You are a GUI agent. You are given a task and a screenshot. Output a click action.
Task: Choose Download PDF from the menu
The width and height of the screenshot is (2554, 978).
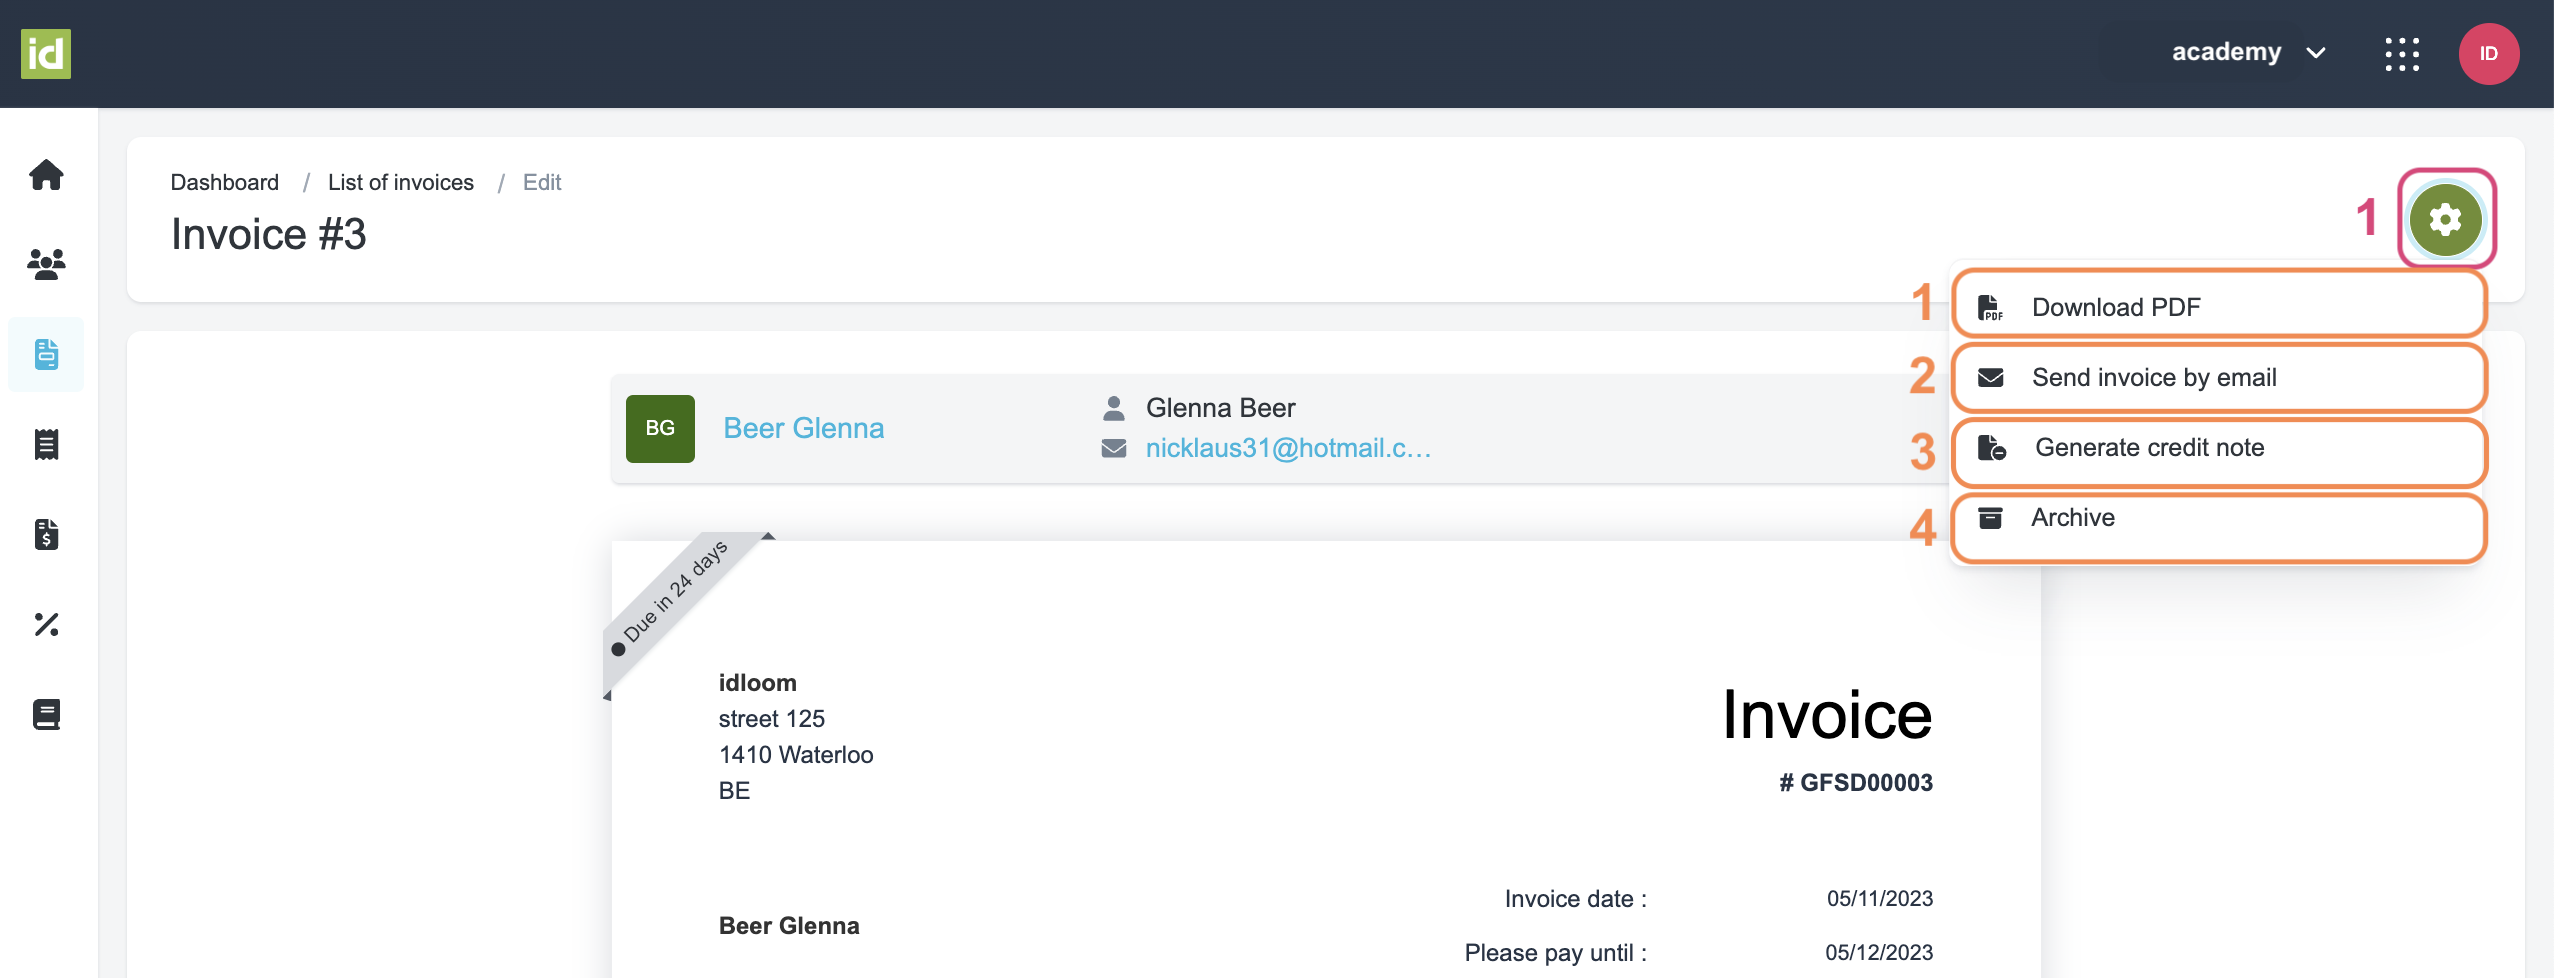coord(2115,307)
